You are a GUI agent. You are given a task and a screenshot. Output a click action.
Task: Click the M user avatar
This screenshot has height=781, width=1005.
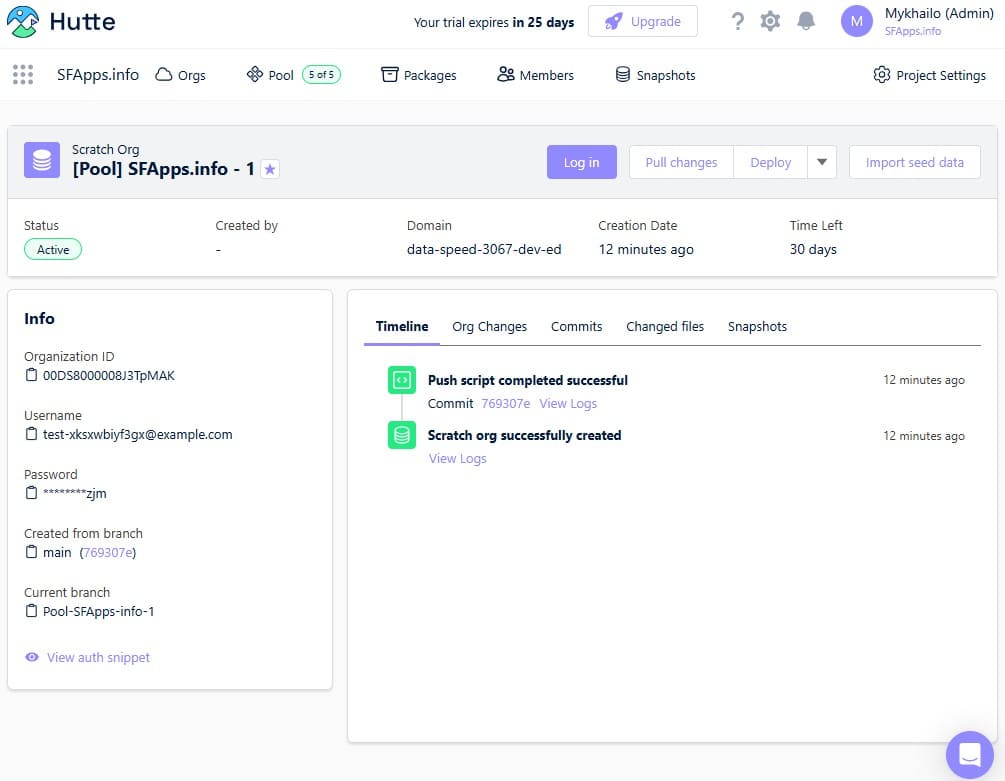click(856, 21)
